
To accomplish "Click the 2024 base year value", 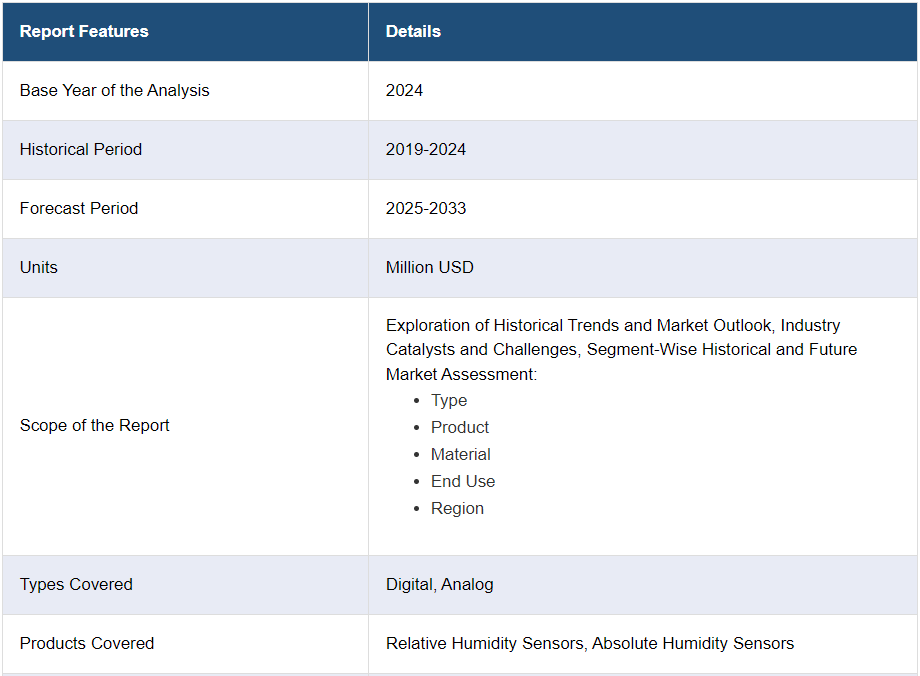I will point(404,90).
